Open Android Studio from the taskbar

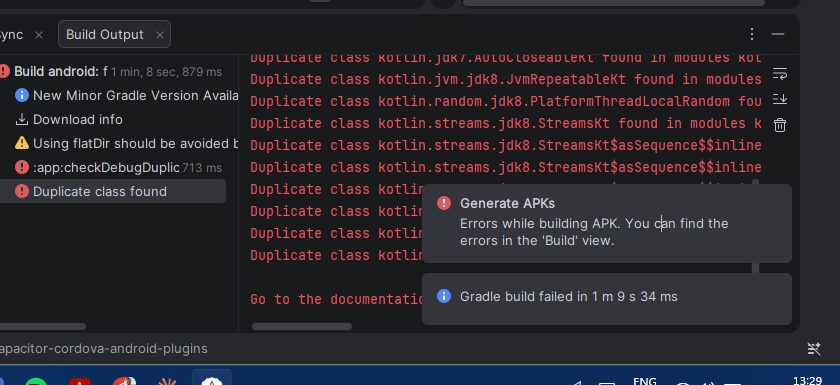coord(212,379)
